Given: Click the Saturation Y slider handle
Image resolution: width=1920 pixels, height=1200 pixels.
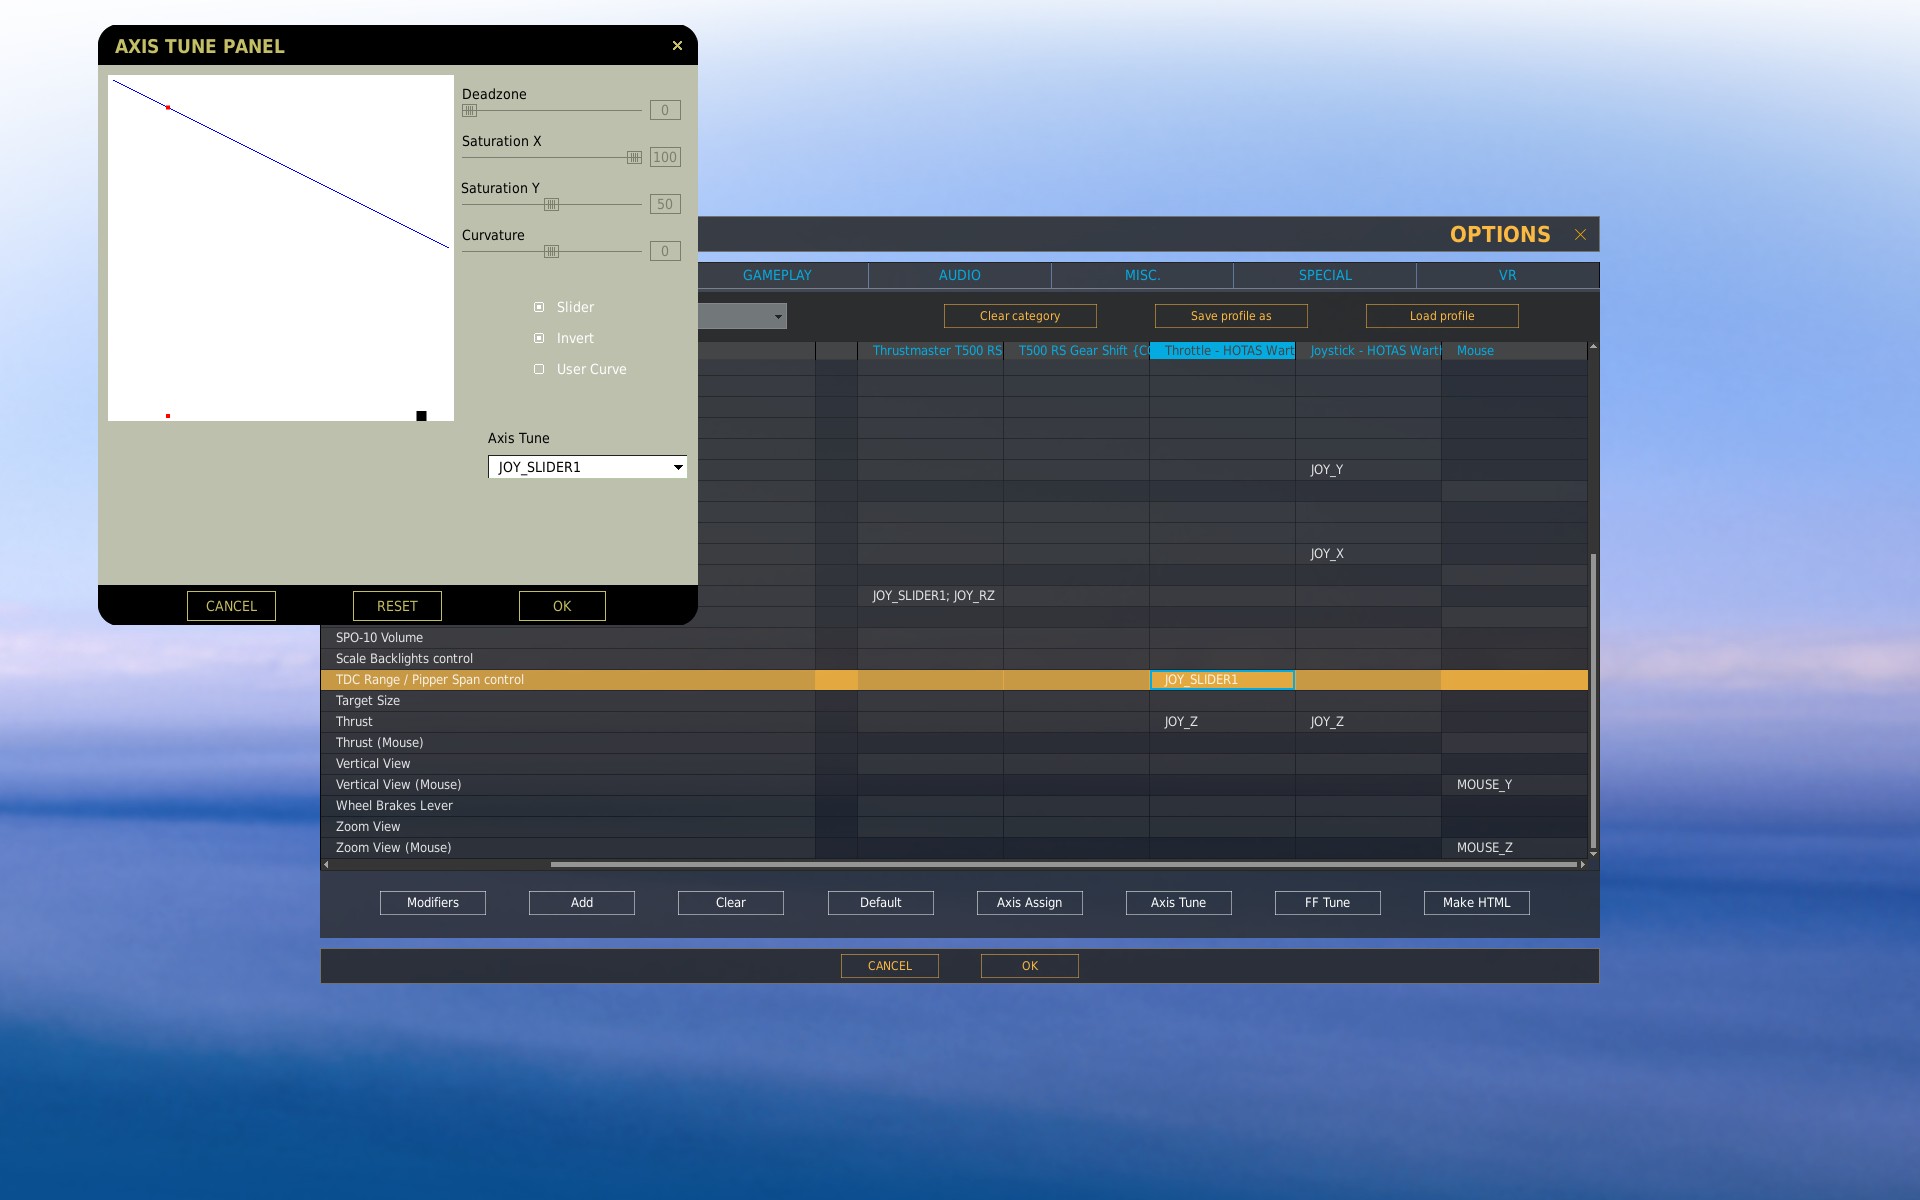Looking at the screenshot, I should click(x=551, y=204).
